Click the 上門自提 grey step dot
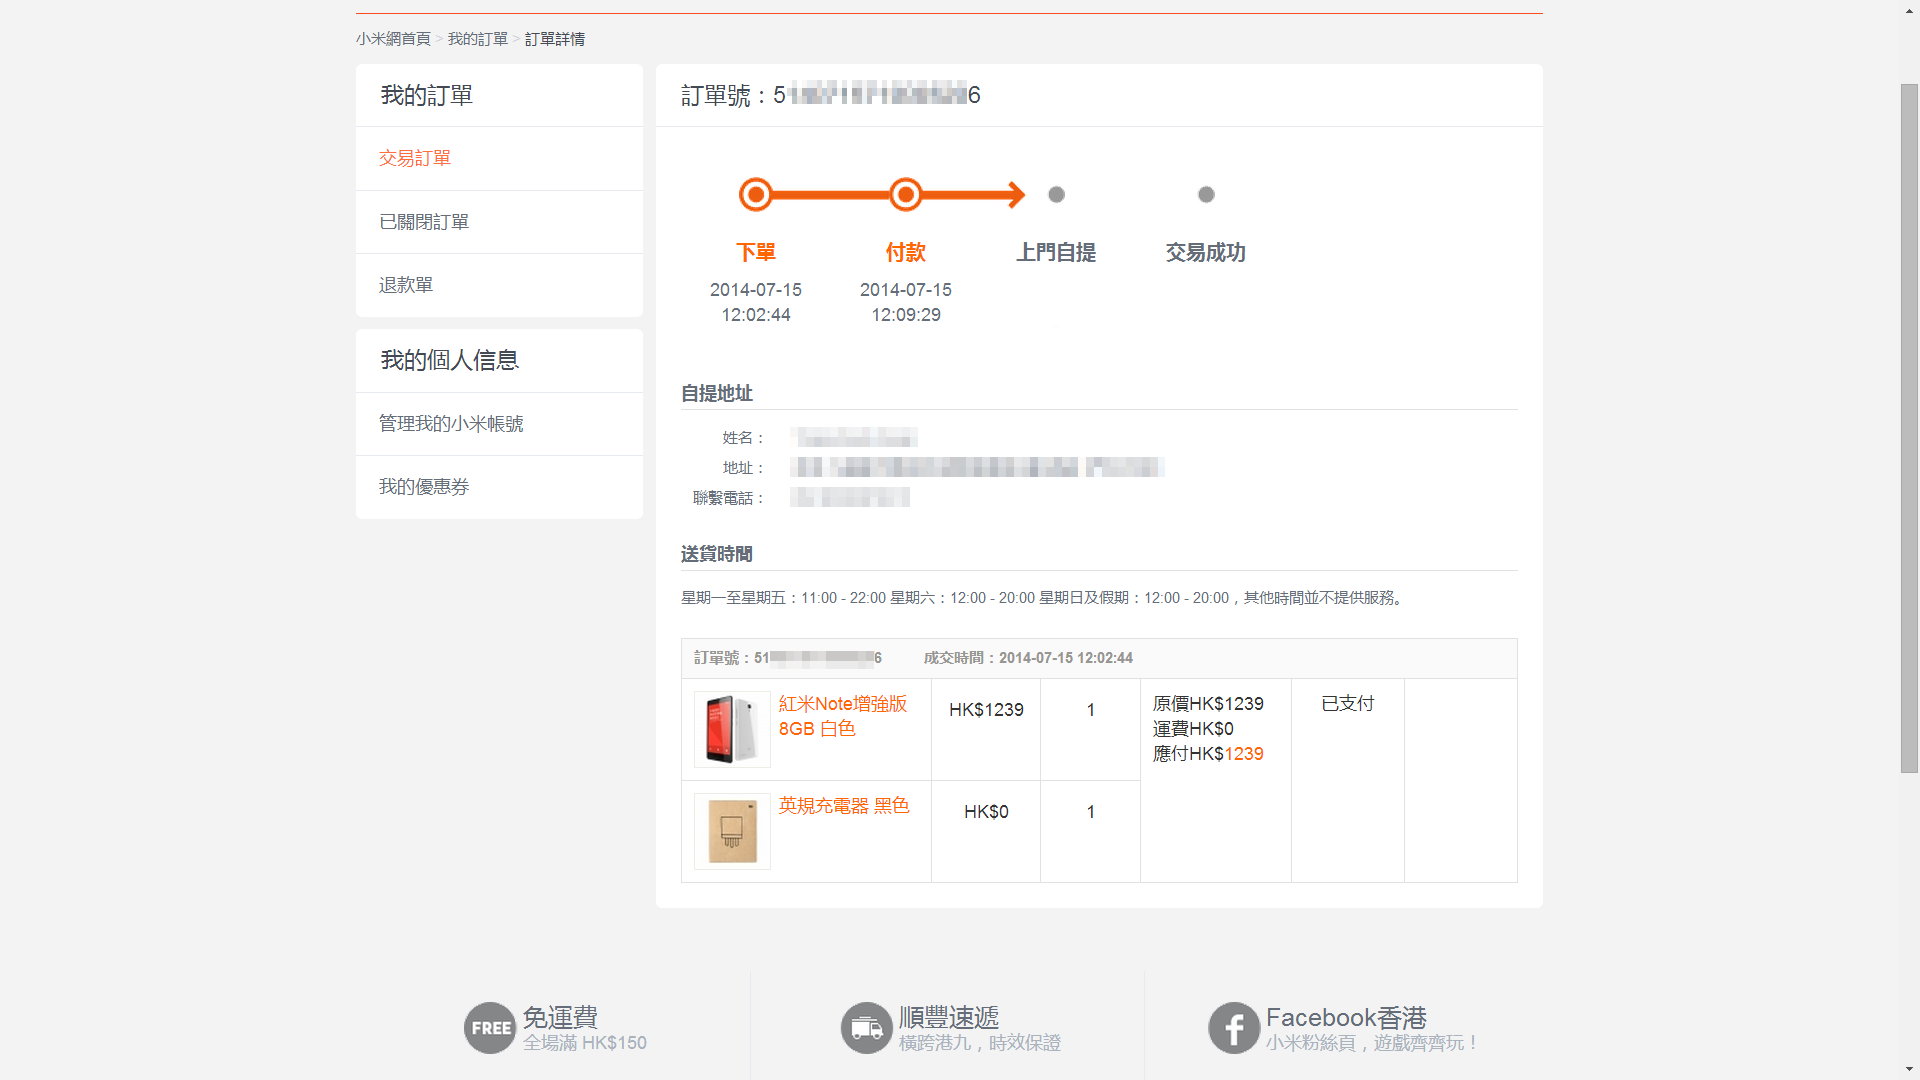 [x=1056, y=194]
